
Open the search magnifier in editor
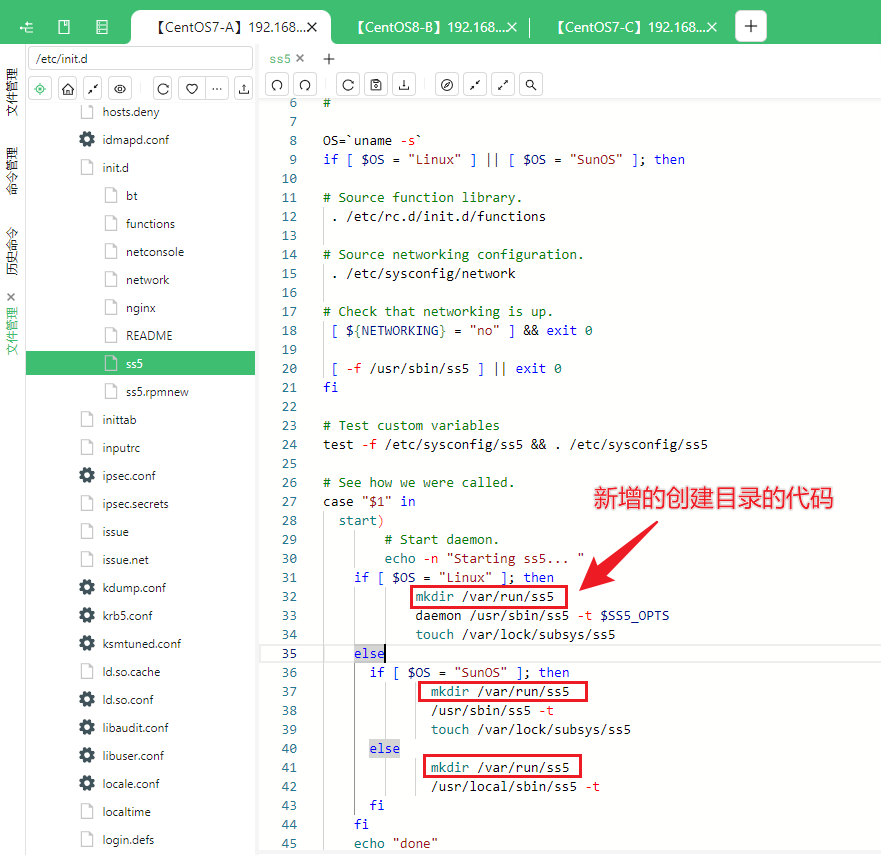coord(530,85)
